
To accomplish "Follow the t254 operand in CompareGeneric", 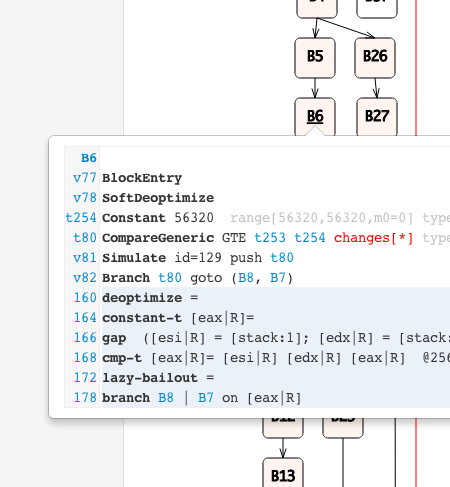I will pos(310,238).
